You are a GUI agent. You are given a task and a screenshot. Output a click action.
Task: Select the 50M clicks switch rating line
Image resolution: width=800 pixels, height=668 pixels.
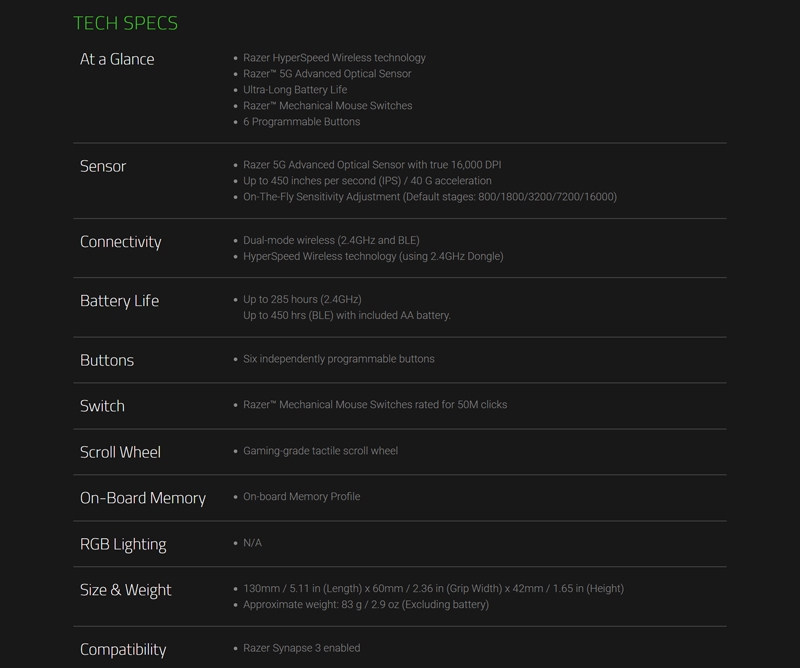click(x=375, y=405)
